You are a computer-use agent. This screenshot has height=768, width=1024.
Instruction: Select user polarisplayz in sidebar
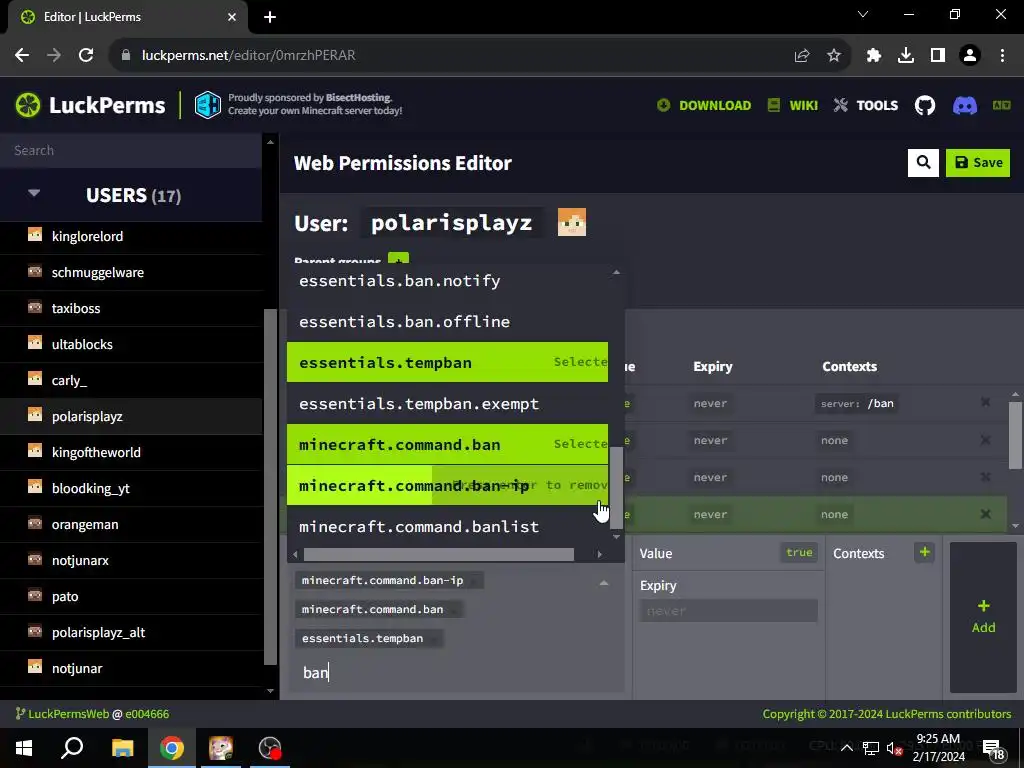(131, 416)
